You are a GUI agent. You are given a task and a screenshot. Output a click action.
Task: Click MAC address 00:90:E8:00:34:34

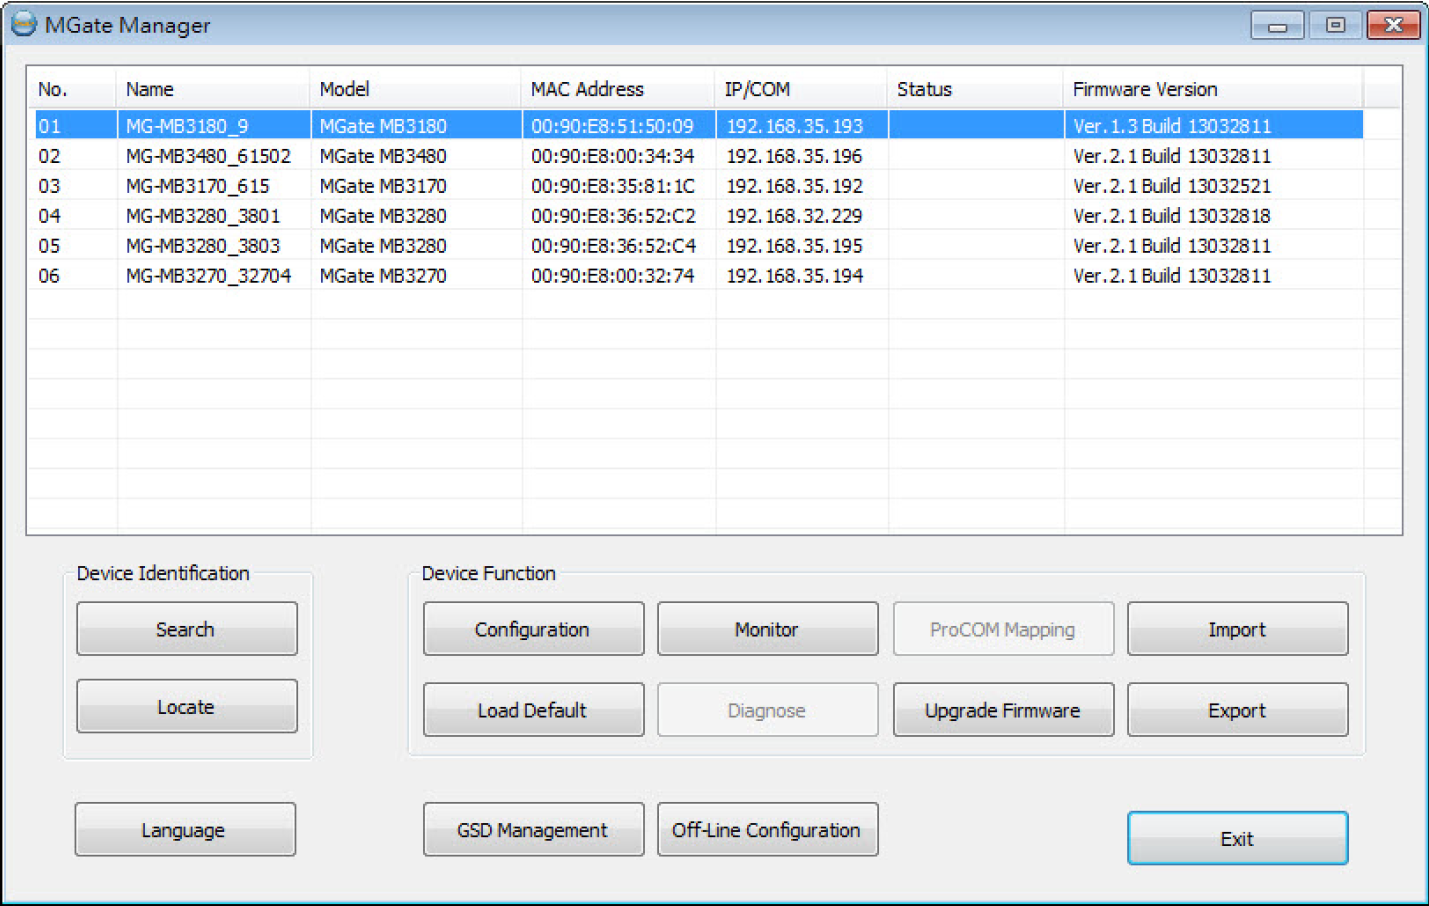[x=612, y=156]
